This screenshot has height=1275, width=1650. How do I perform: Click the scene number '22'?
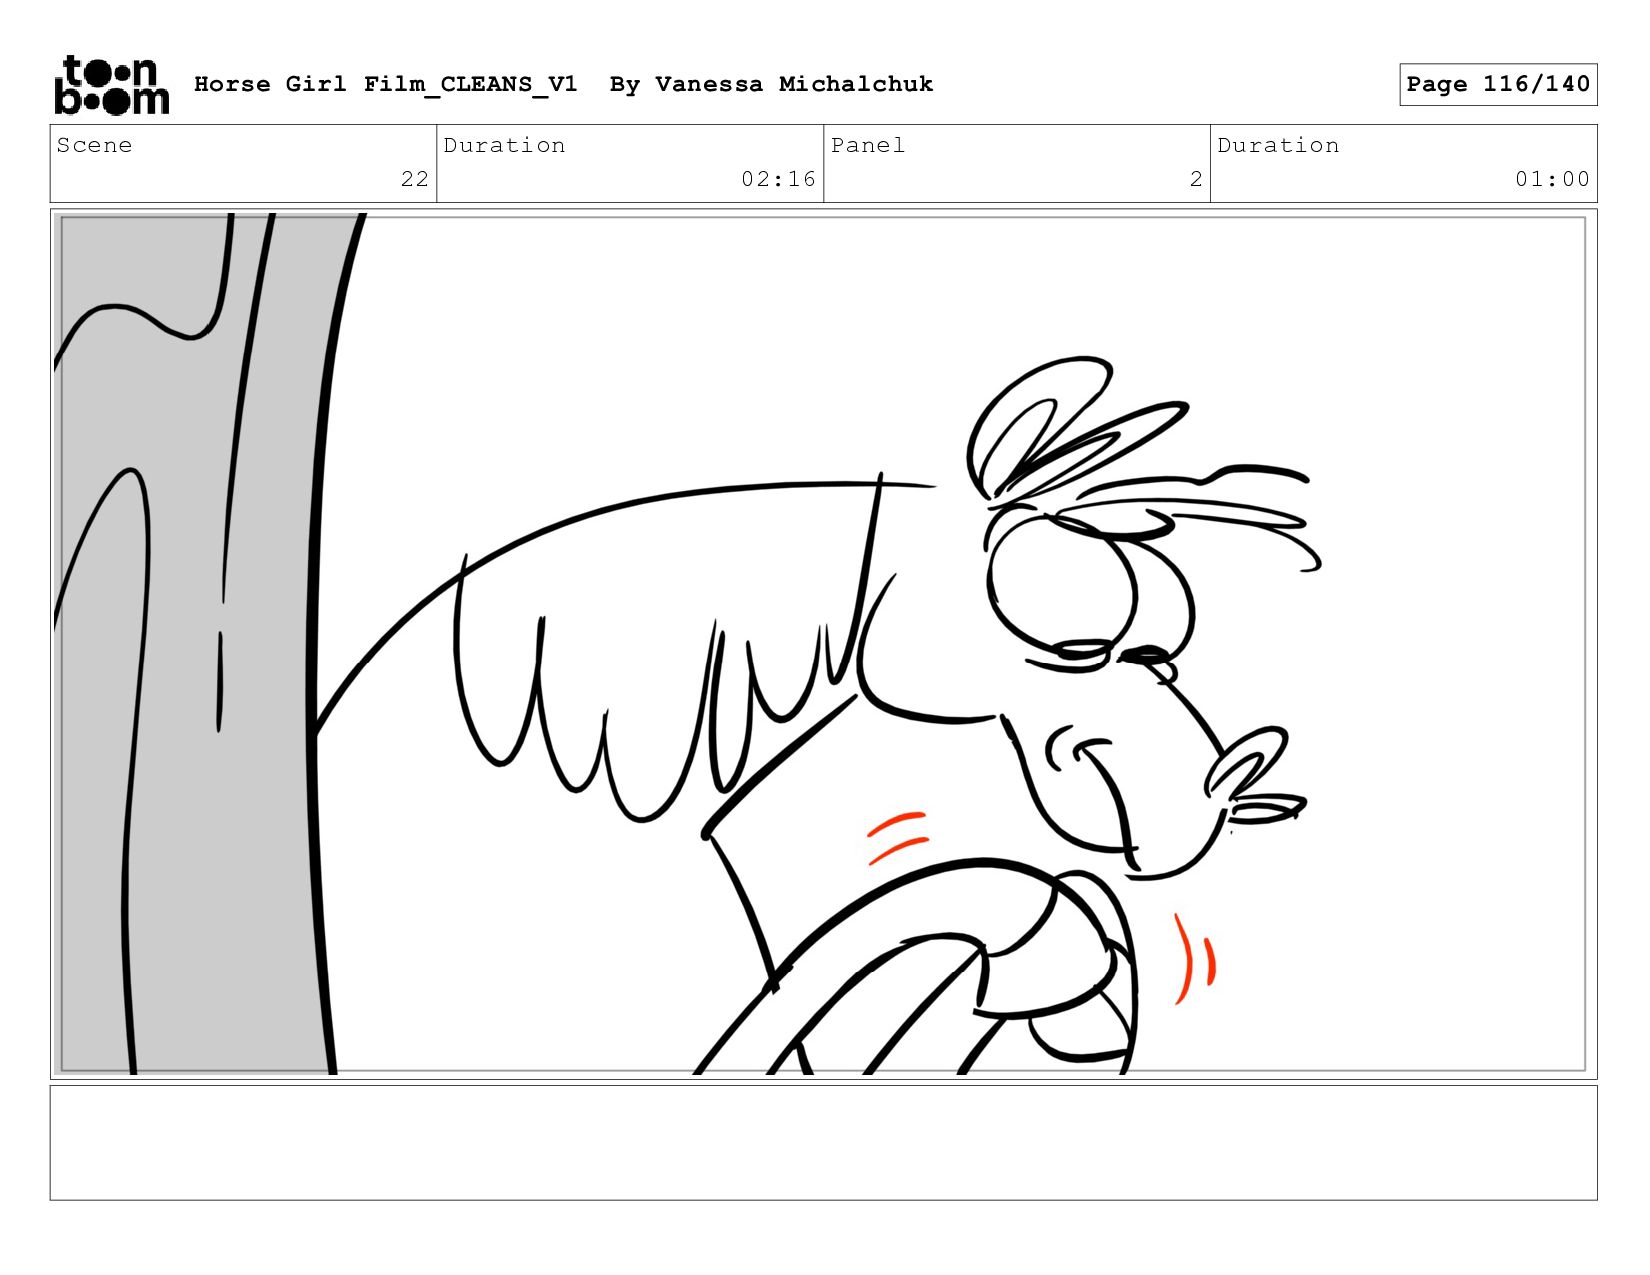415,179
